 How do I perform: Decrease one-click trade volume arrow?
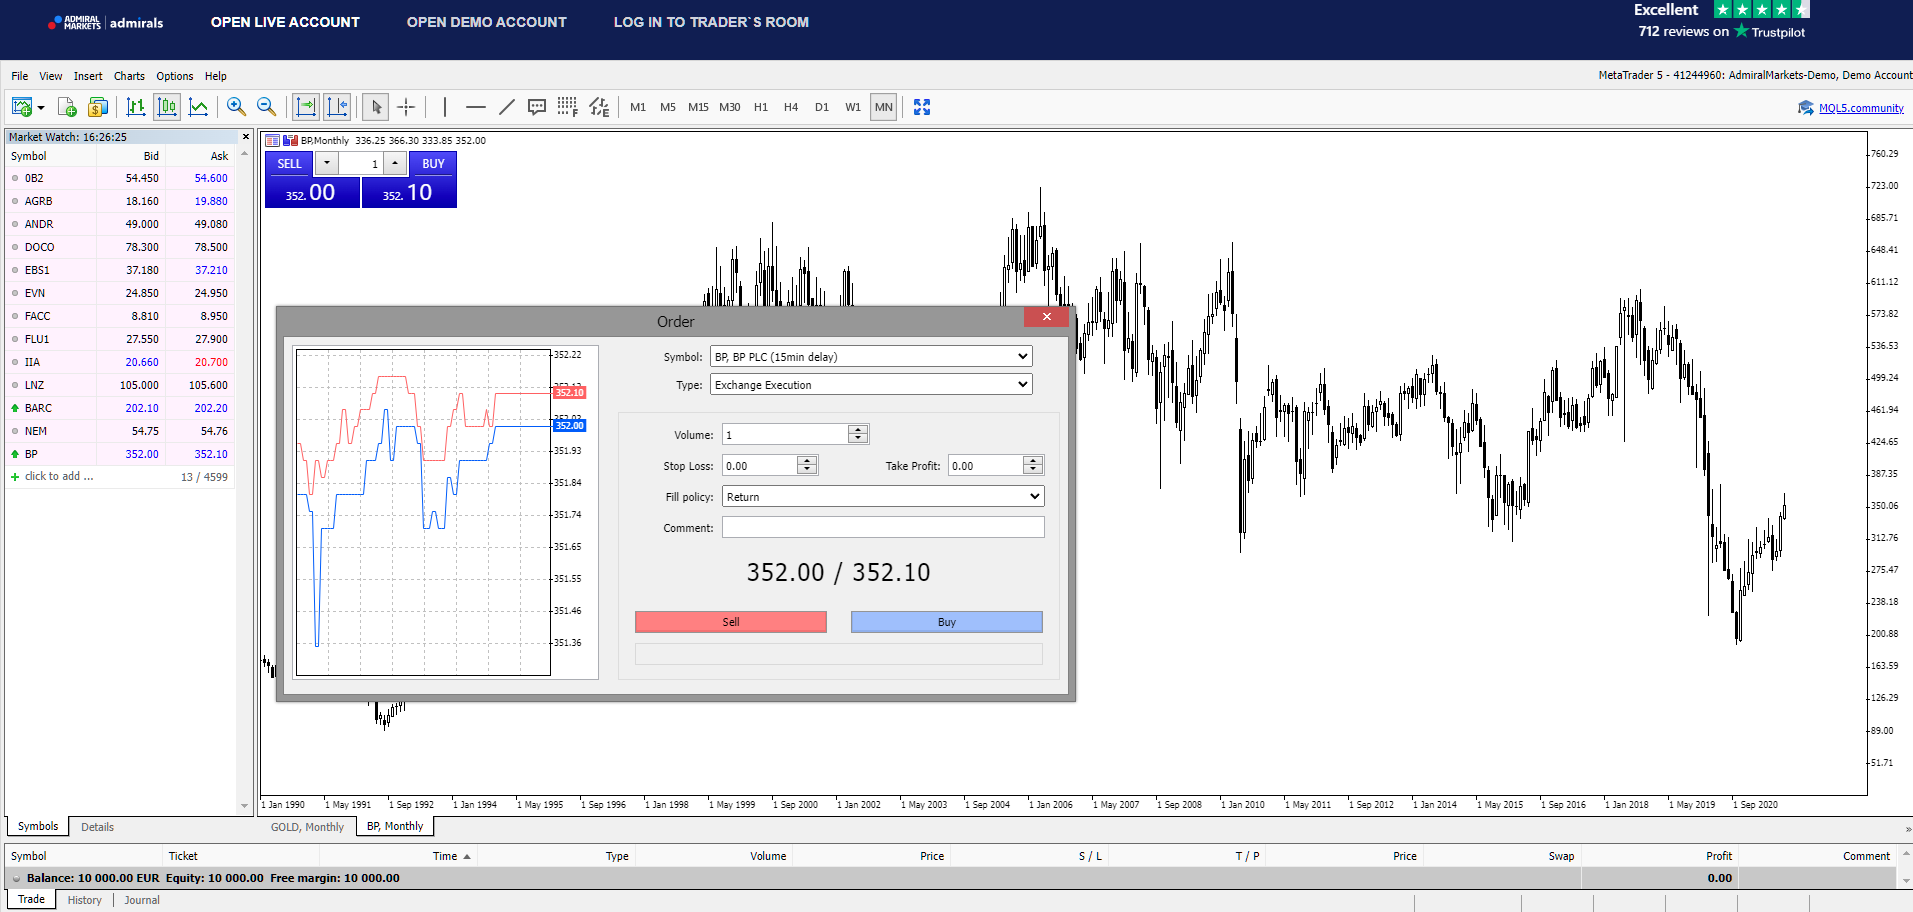(x=327, y=163)
